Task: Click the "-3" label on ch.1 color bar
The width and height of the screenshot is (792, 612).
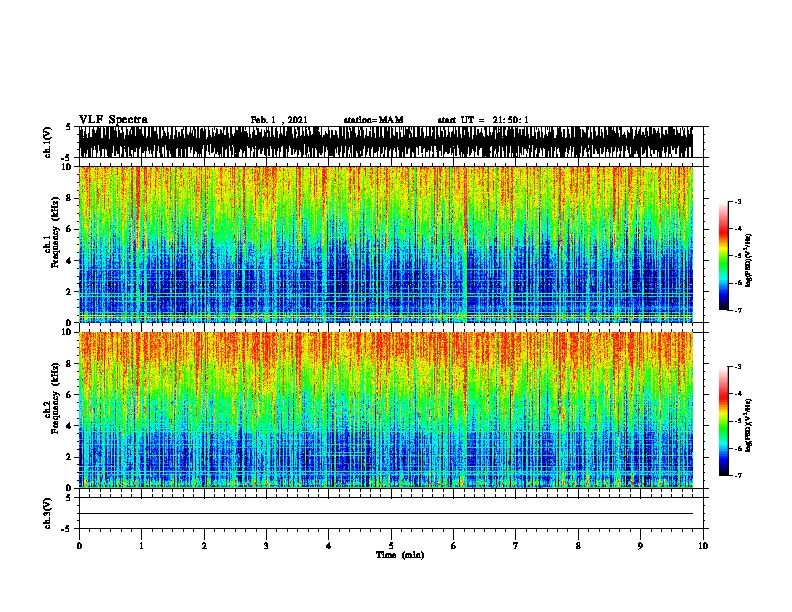Action: pos(737,202)
